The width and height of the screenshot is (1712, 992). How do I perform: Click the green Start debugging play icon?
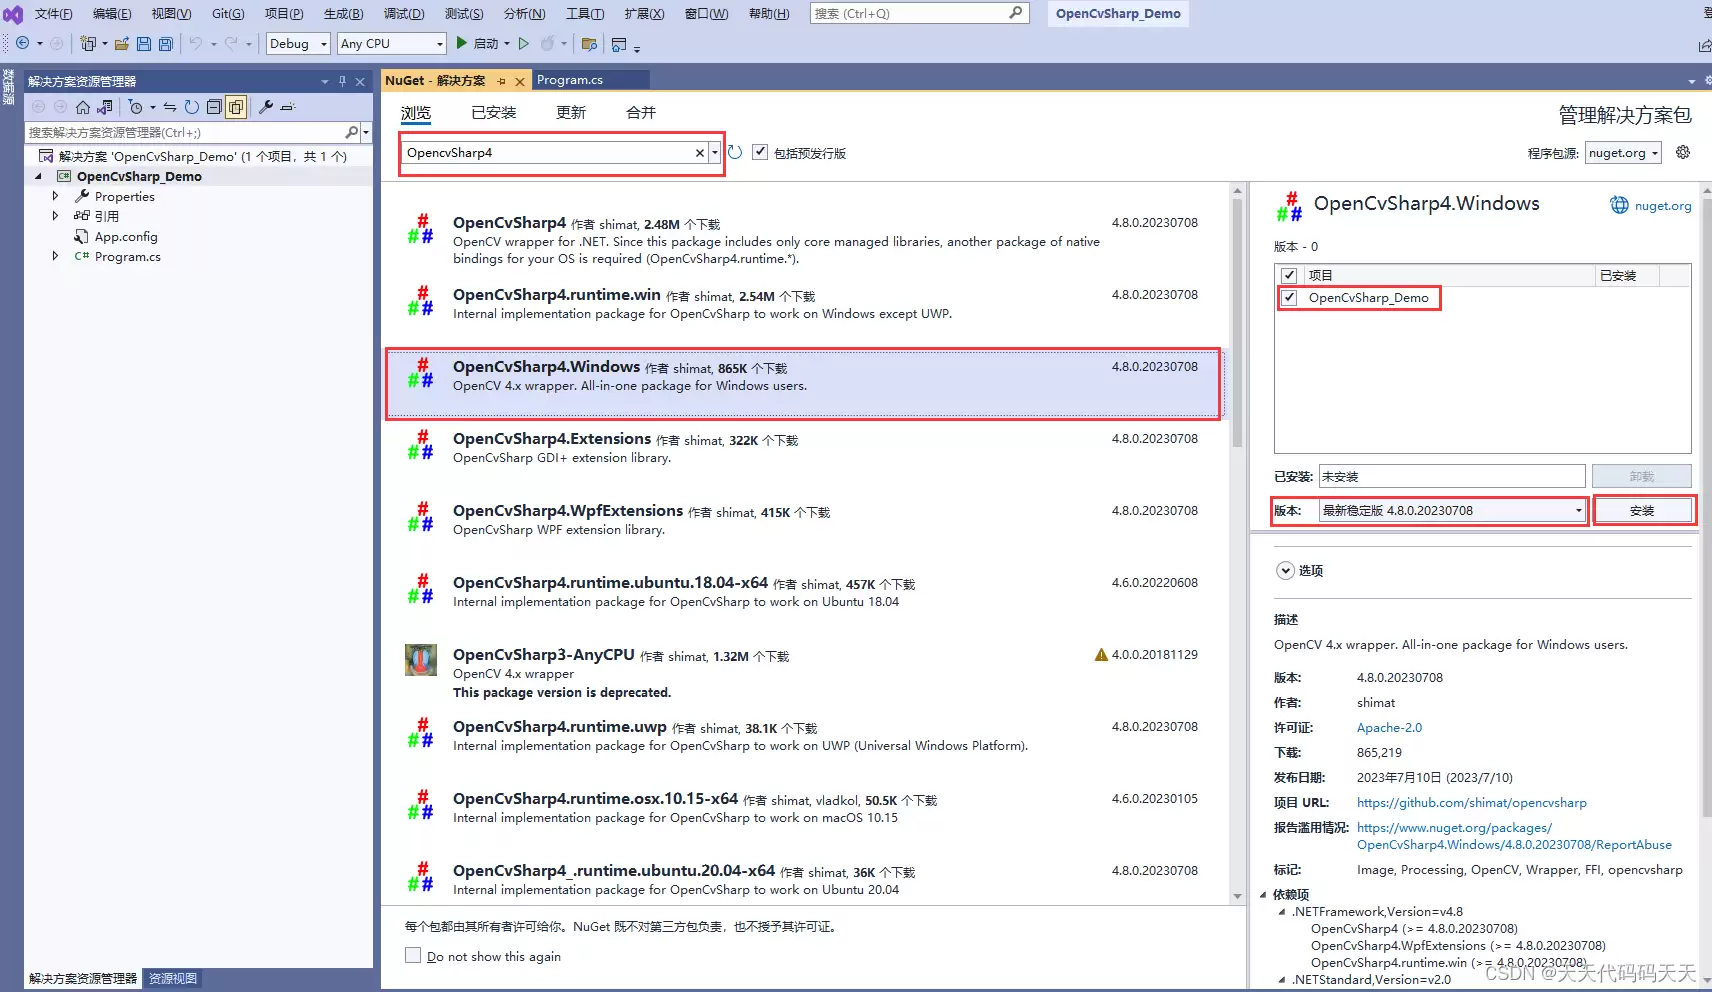461,43
